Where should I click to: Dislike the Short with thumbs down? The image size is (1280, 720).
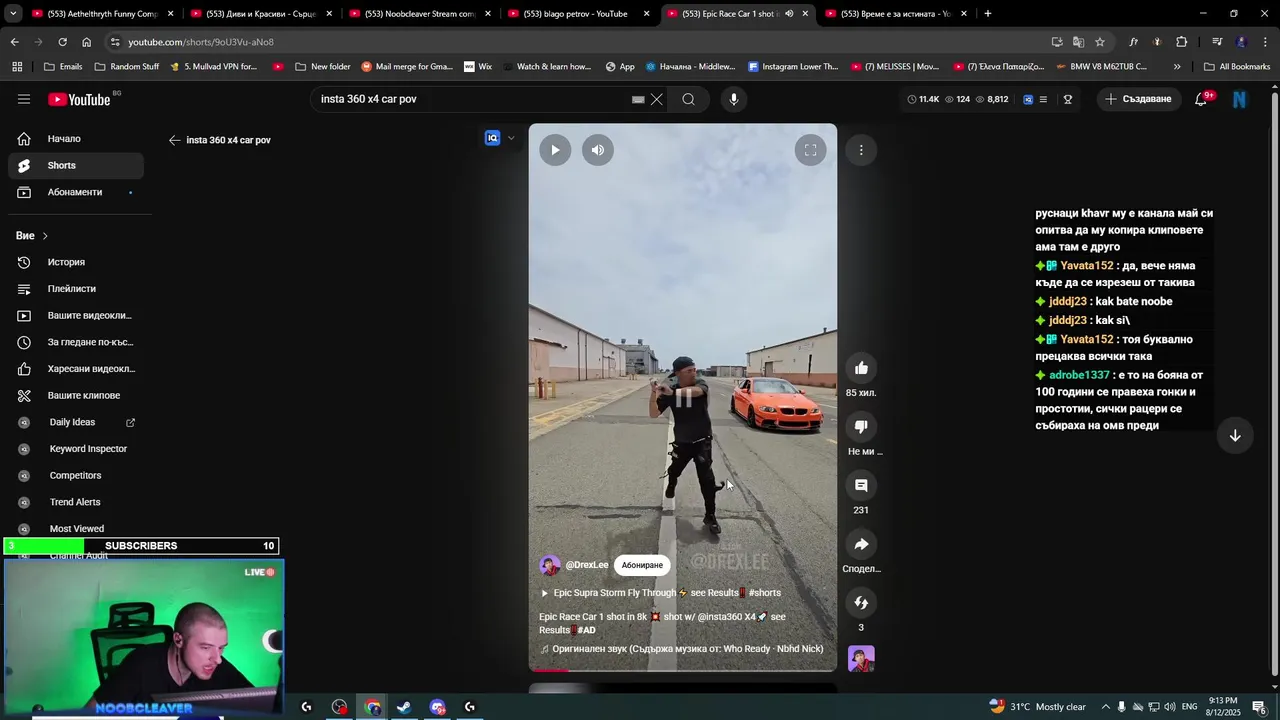(x=861, y=427)
